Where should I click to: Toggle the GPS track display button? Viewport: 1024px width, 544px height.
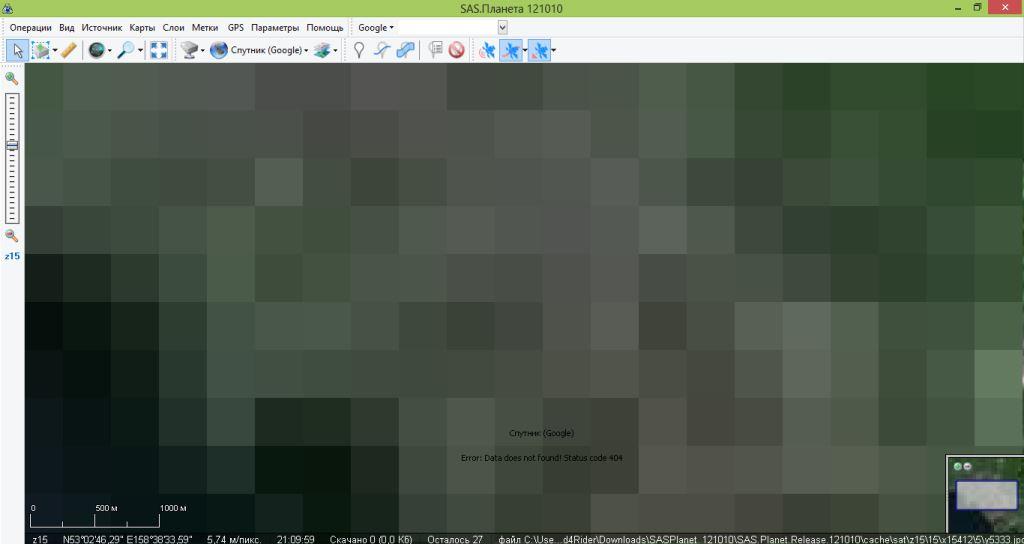click(x=511, y=50)
